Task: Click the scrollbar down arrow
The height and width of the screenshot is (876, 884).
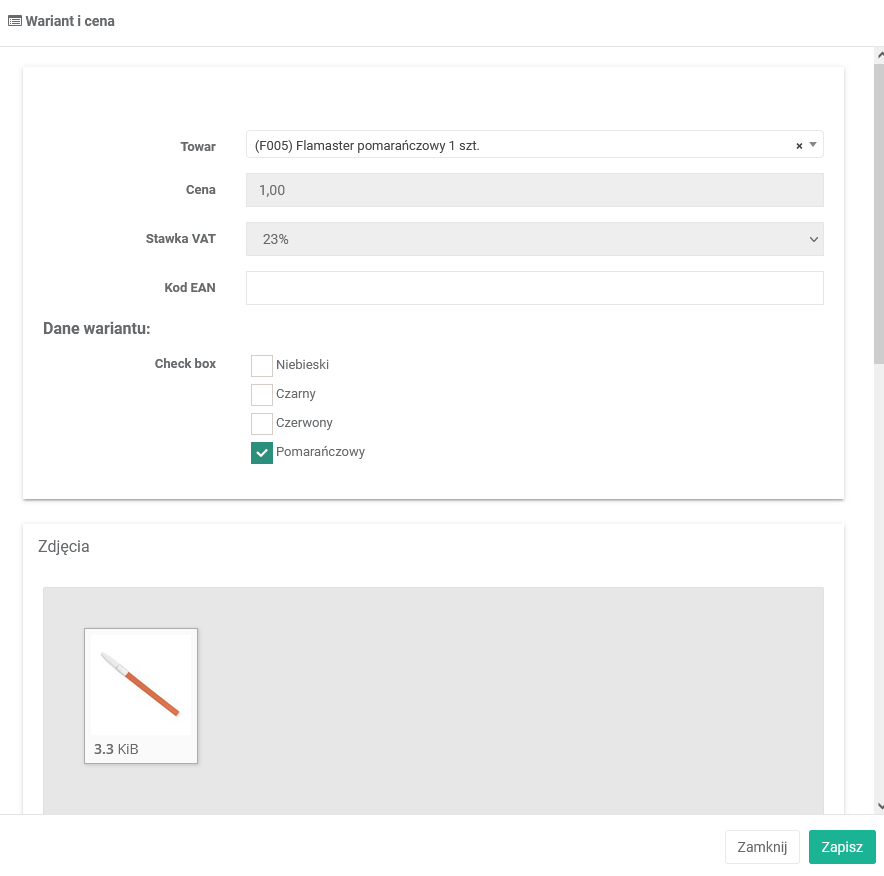Action: click(x=879, y=805)
